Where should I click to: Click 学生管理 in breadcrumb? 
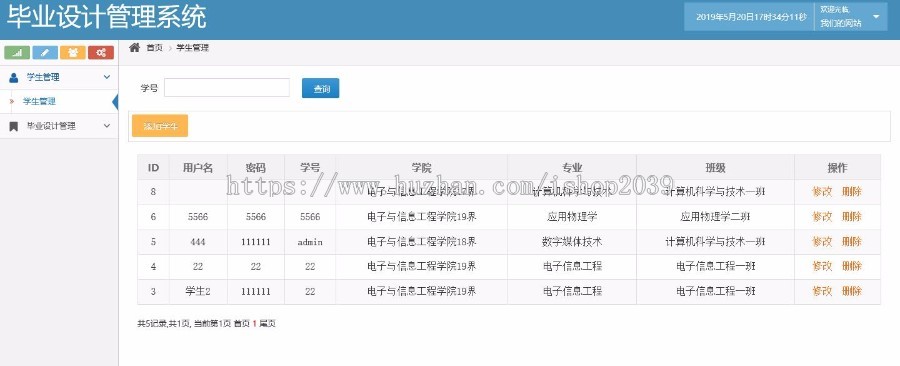click(x=192, y=48)
